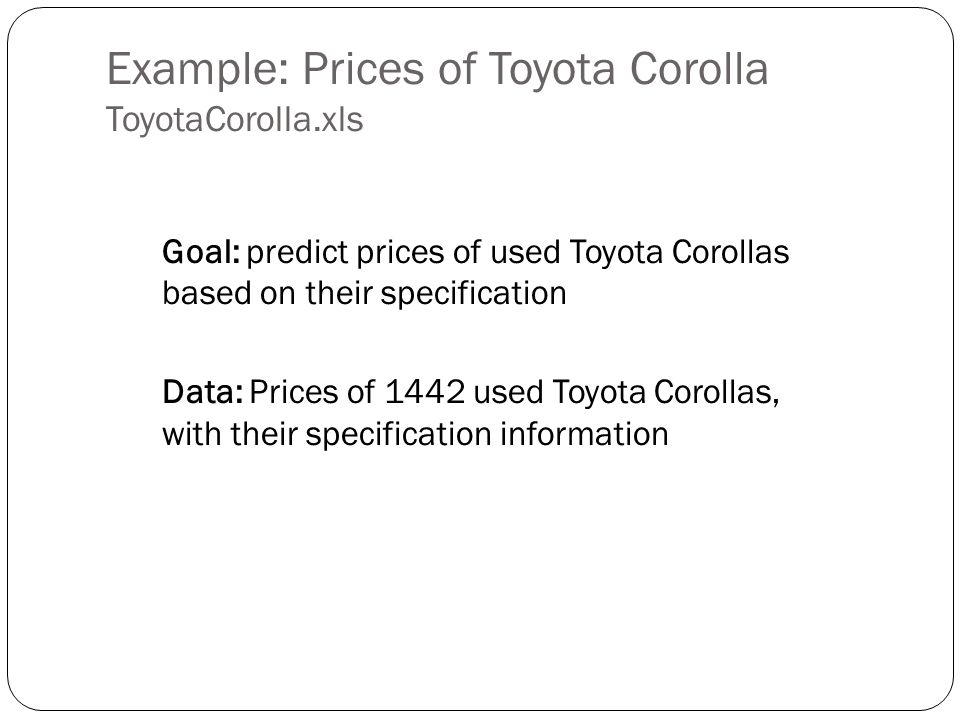Click the word 'used' in the Data line
This screenshot has height=720, width=960.
(508, 392)
